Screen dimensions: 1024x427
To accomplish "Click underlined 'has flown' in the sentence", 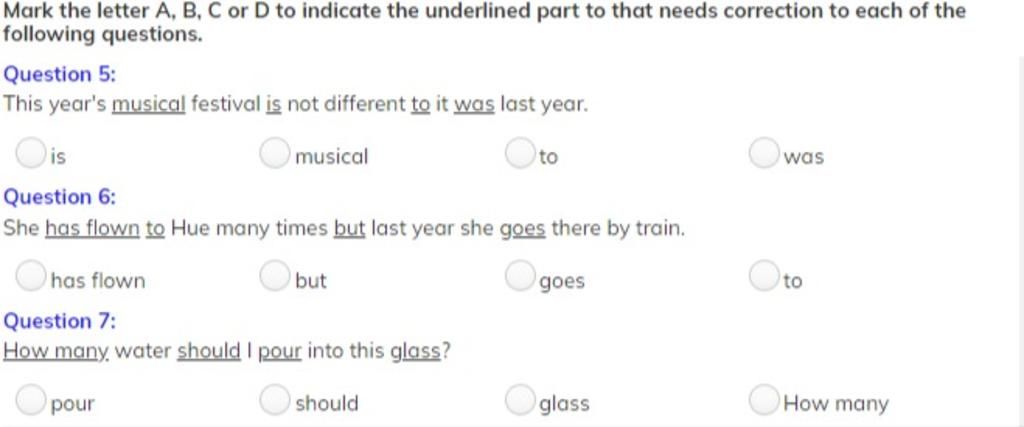I will [93, 229].
